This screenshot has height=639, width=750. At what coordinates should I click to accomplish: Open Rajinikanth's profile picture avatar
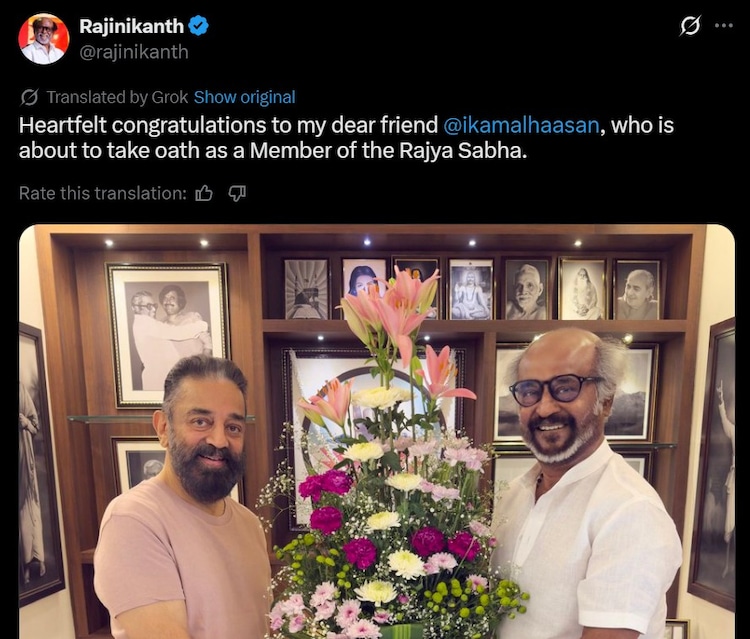point(44,39)
